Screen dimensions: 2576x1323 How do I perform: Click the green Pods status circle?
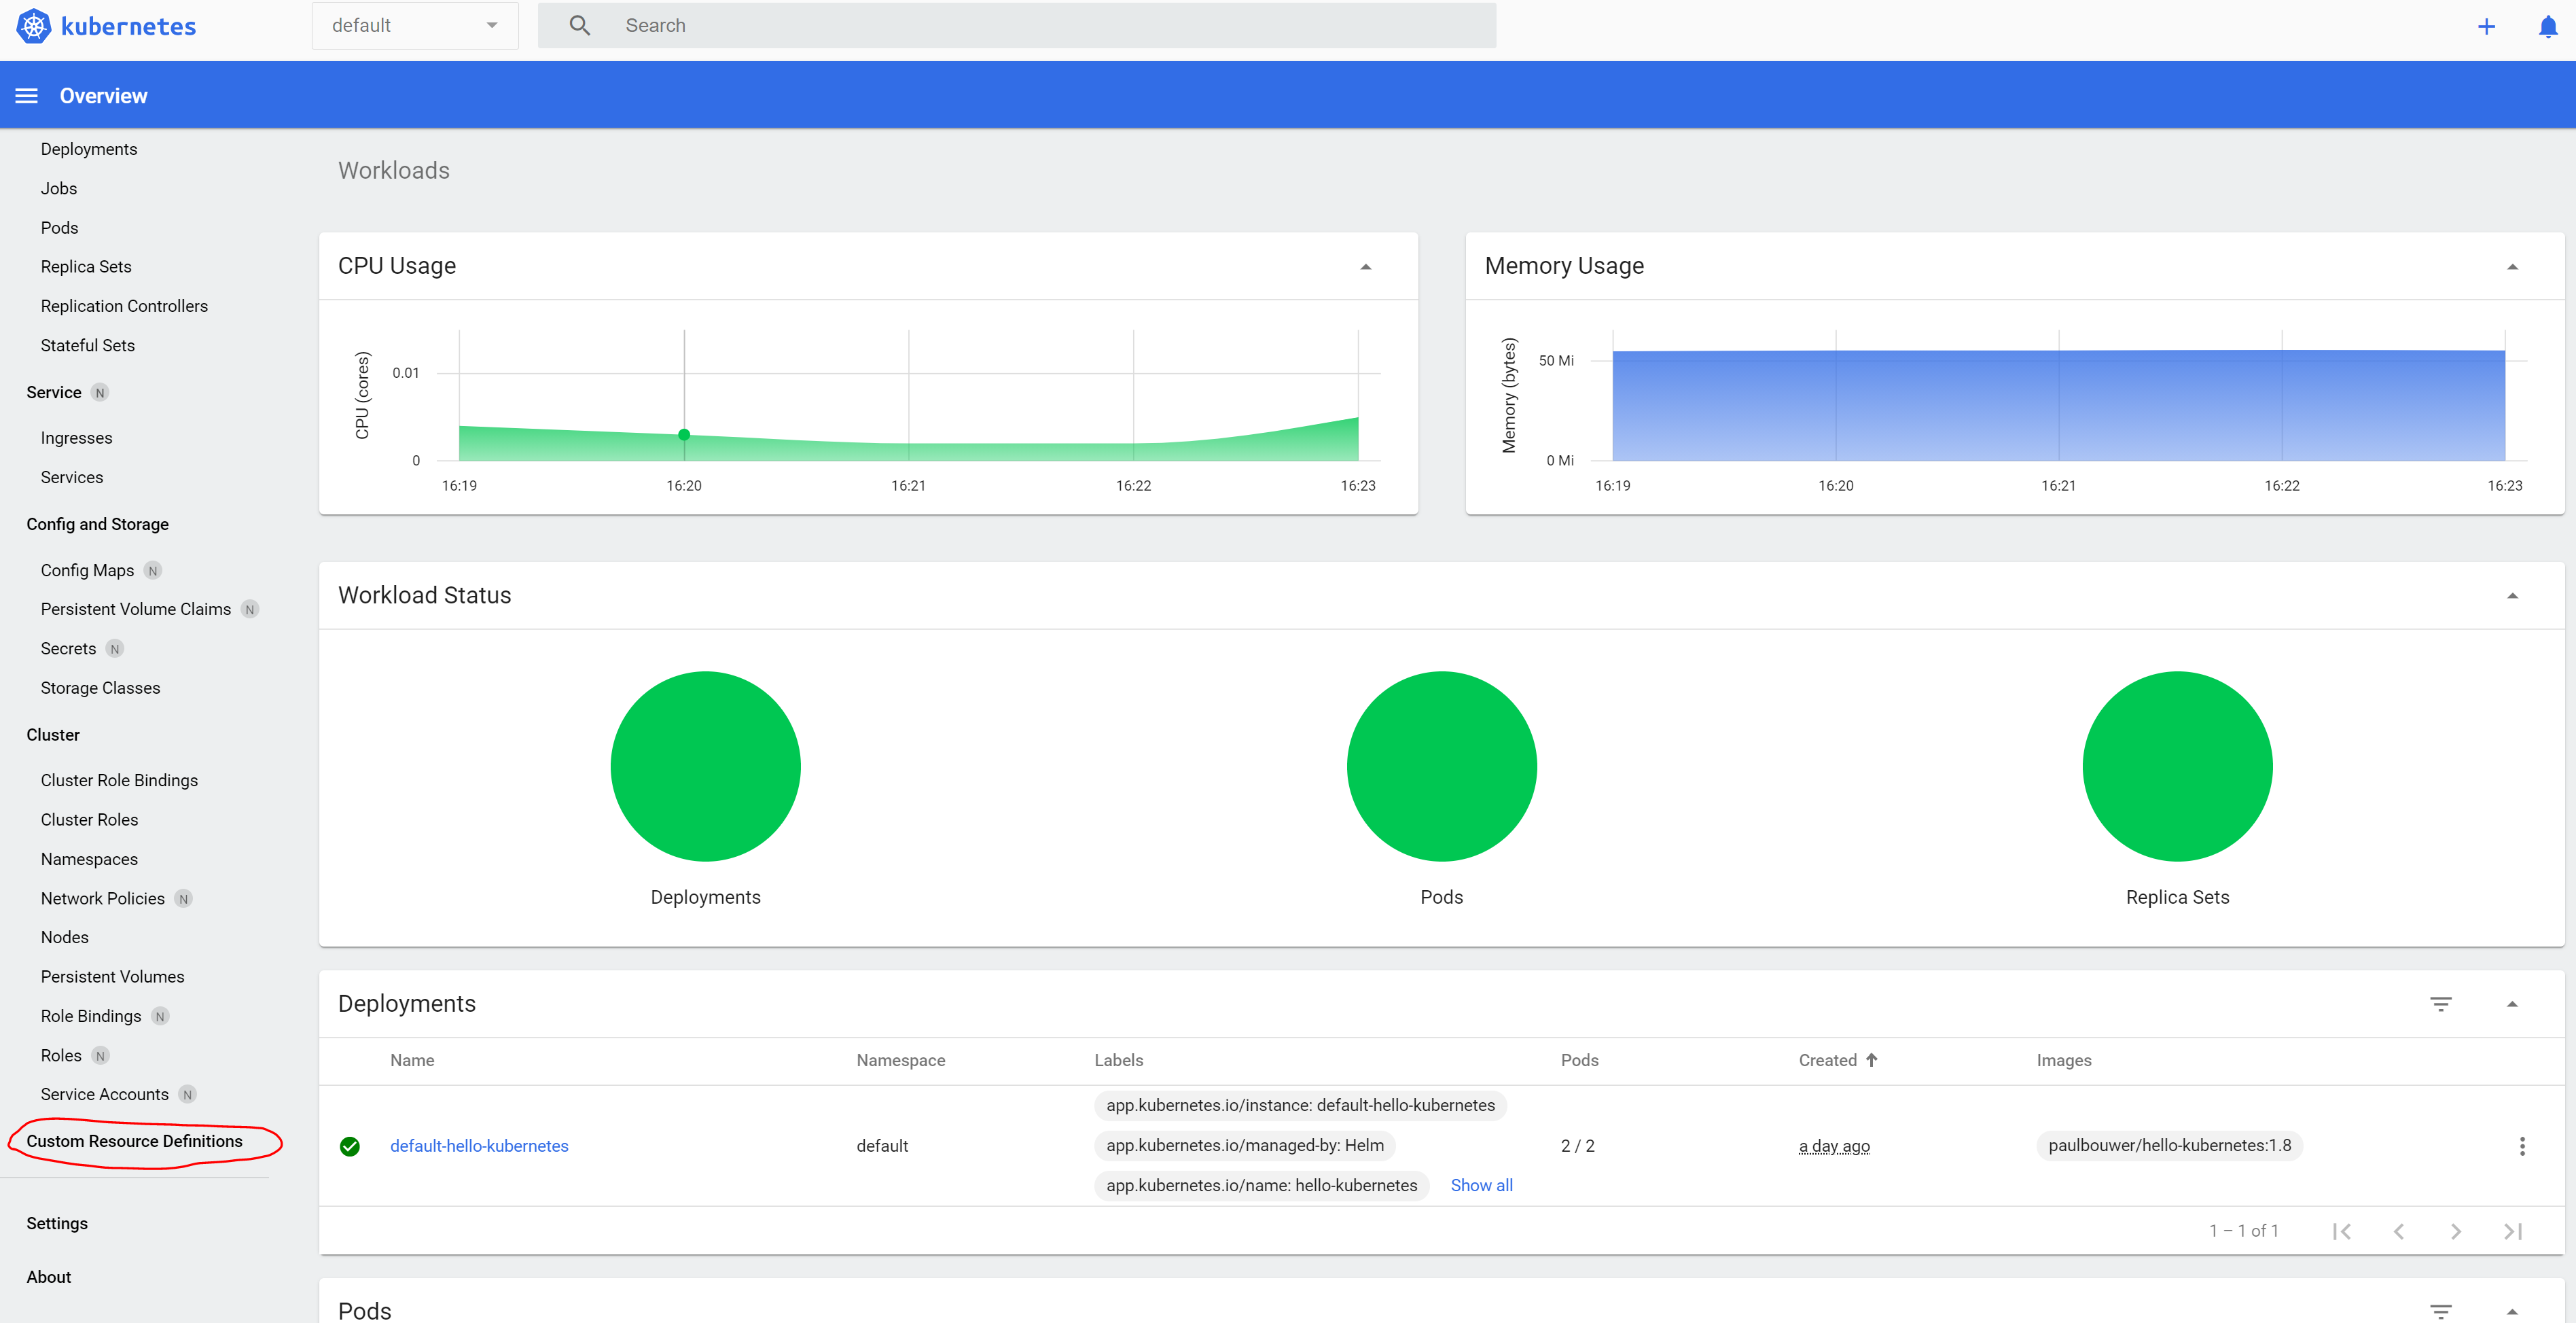point(1441,766)
